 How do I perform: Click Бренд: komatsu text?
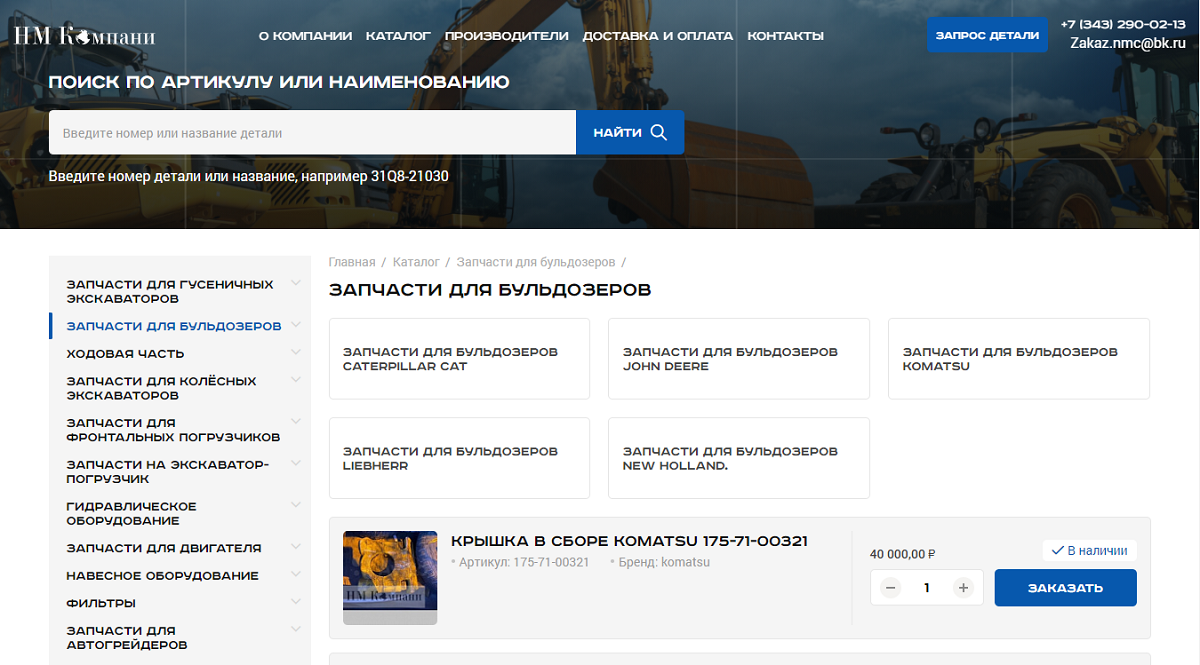[664, 562]
